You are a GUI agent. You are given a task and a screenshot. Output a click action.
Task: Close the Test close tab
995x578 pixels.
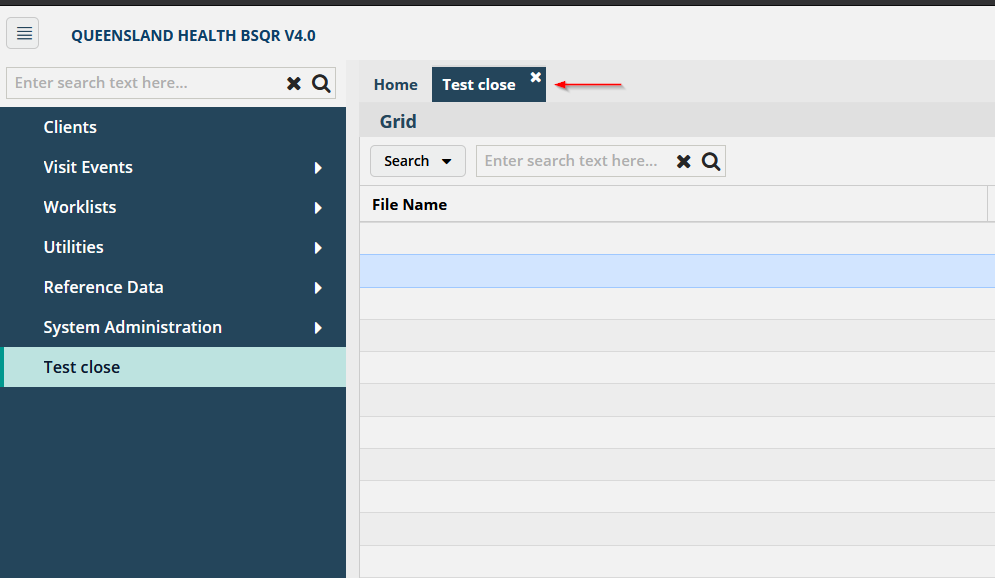(536, 77)
